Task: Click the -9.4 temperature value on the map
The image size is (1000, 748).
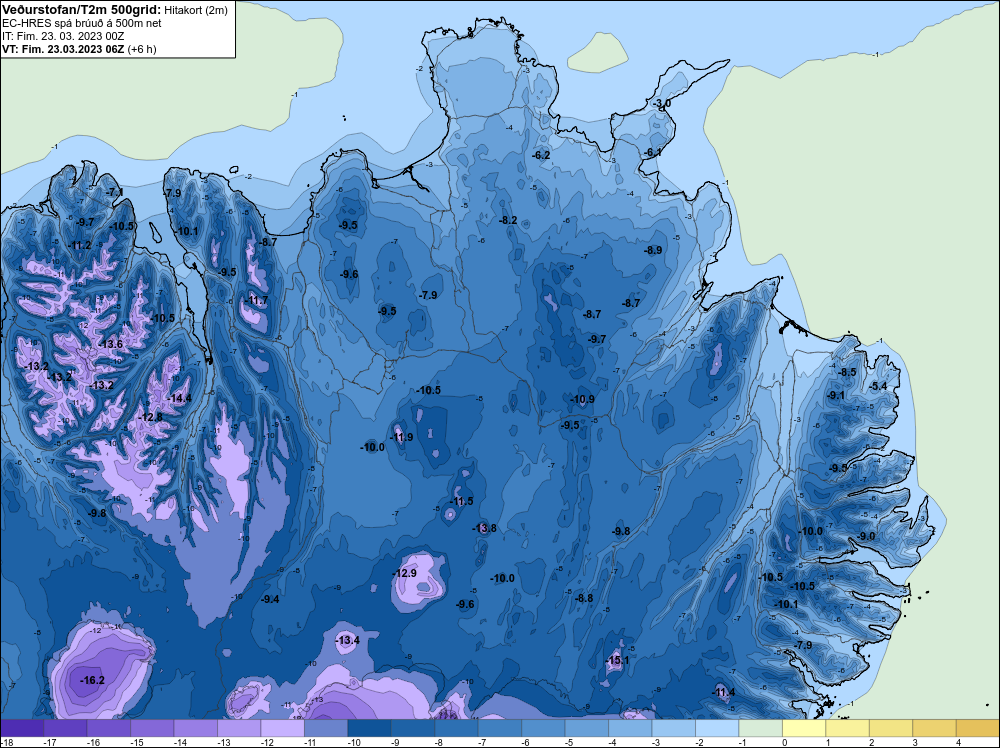Action: tap(270, 599)
